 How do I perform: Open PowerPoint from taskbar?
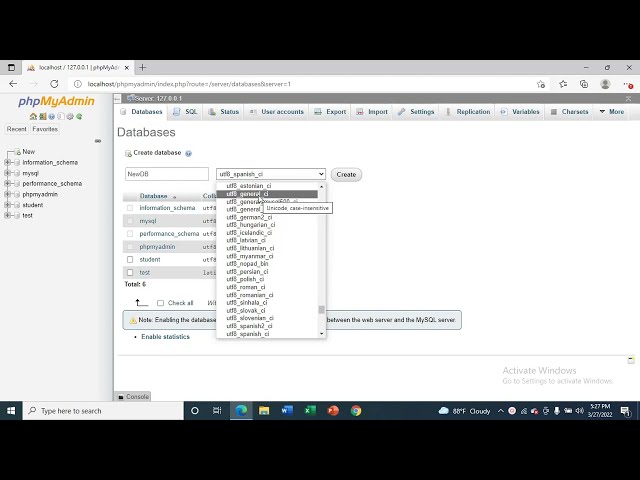coord(333,411)
